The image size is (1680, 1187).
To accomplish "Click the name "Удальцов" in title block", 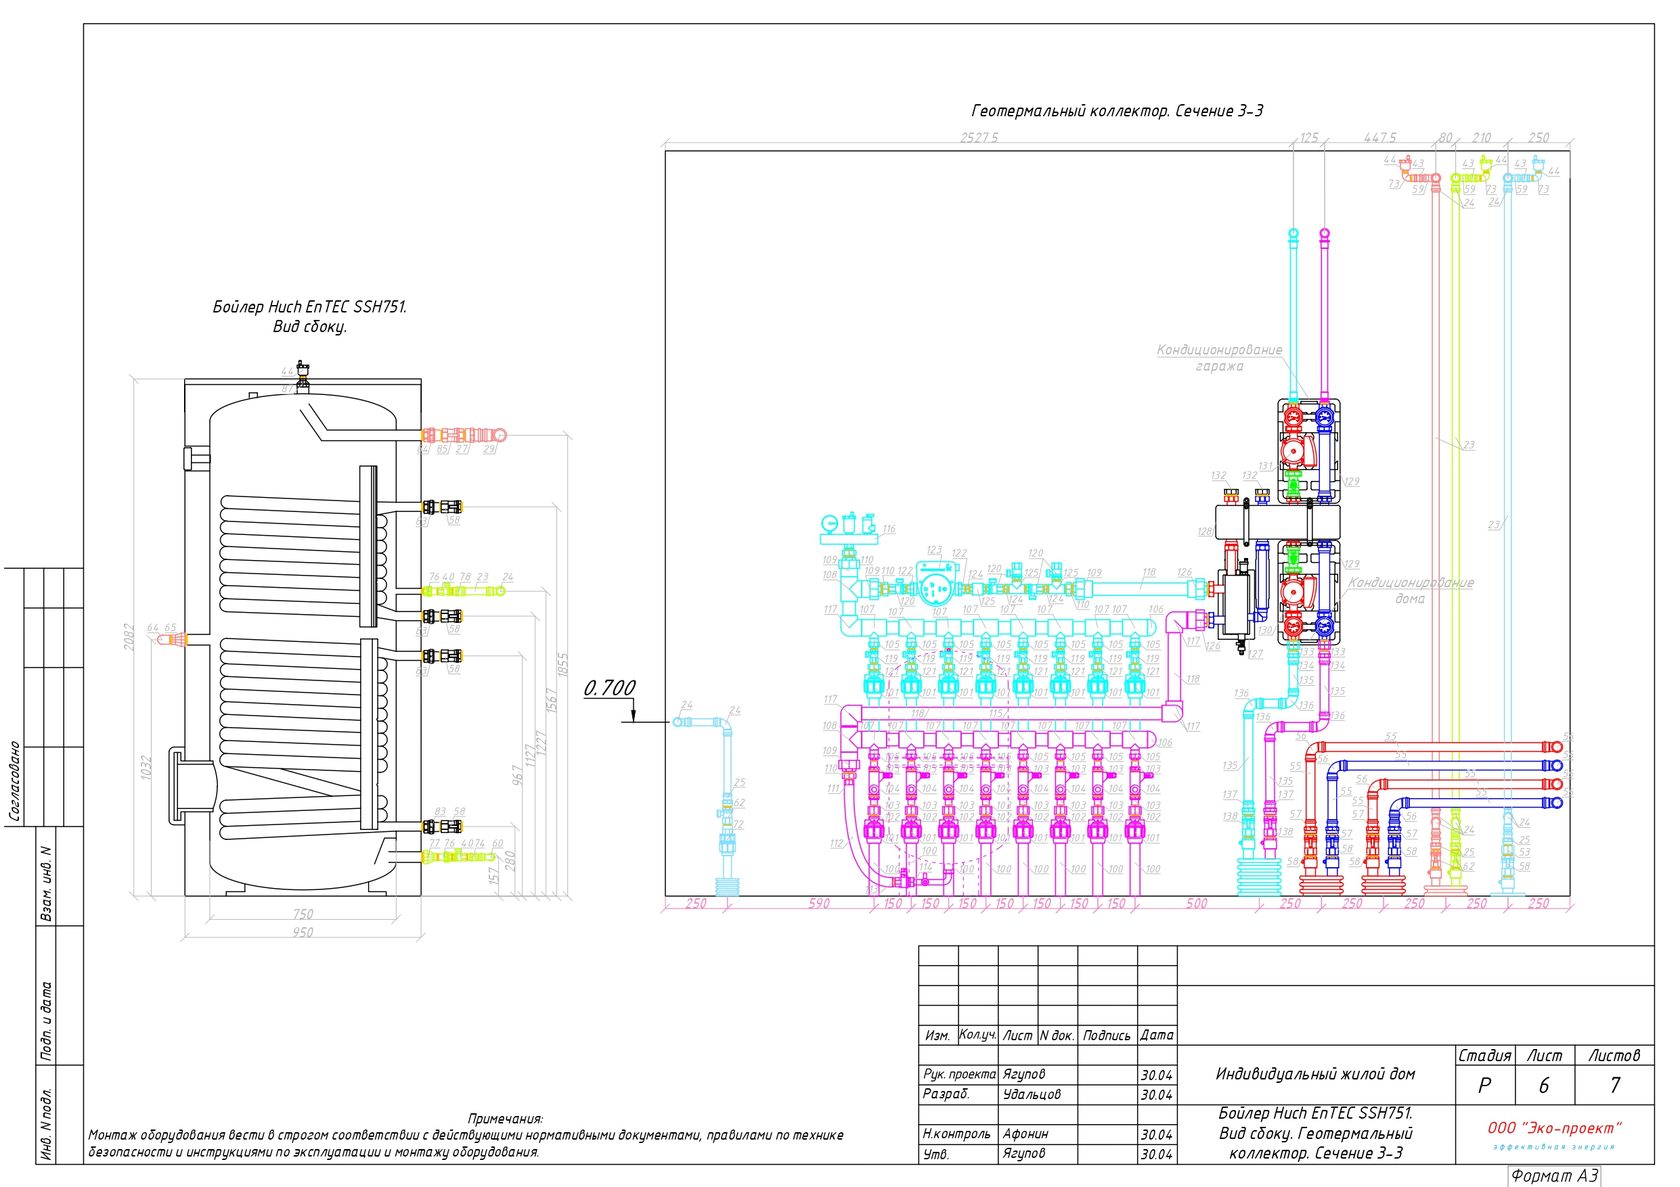I will [x=1032, y=1095].
